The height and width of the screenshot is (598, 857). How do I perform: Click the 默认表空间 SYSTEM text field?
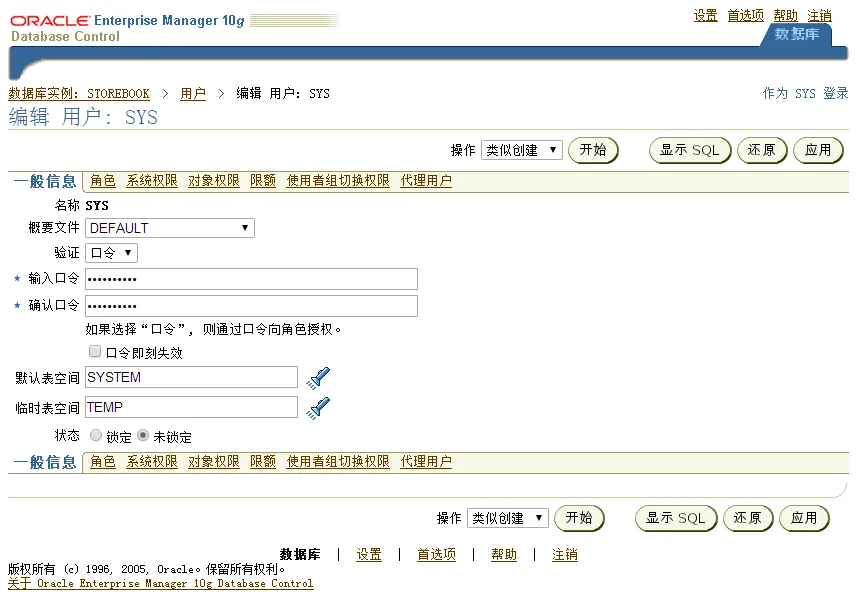(x=191, y=377)
